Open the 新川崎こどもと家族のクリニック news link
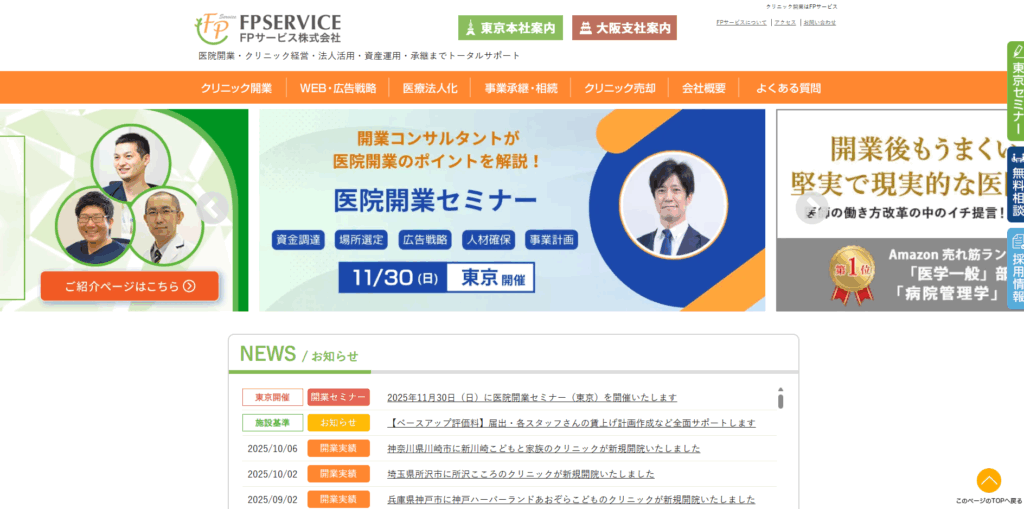 pyautogui.click(x=544, y=448)
